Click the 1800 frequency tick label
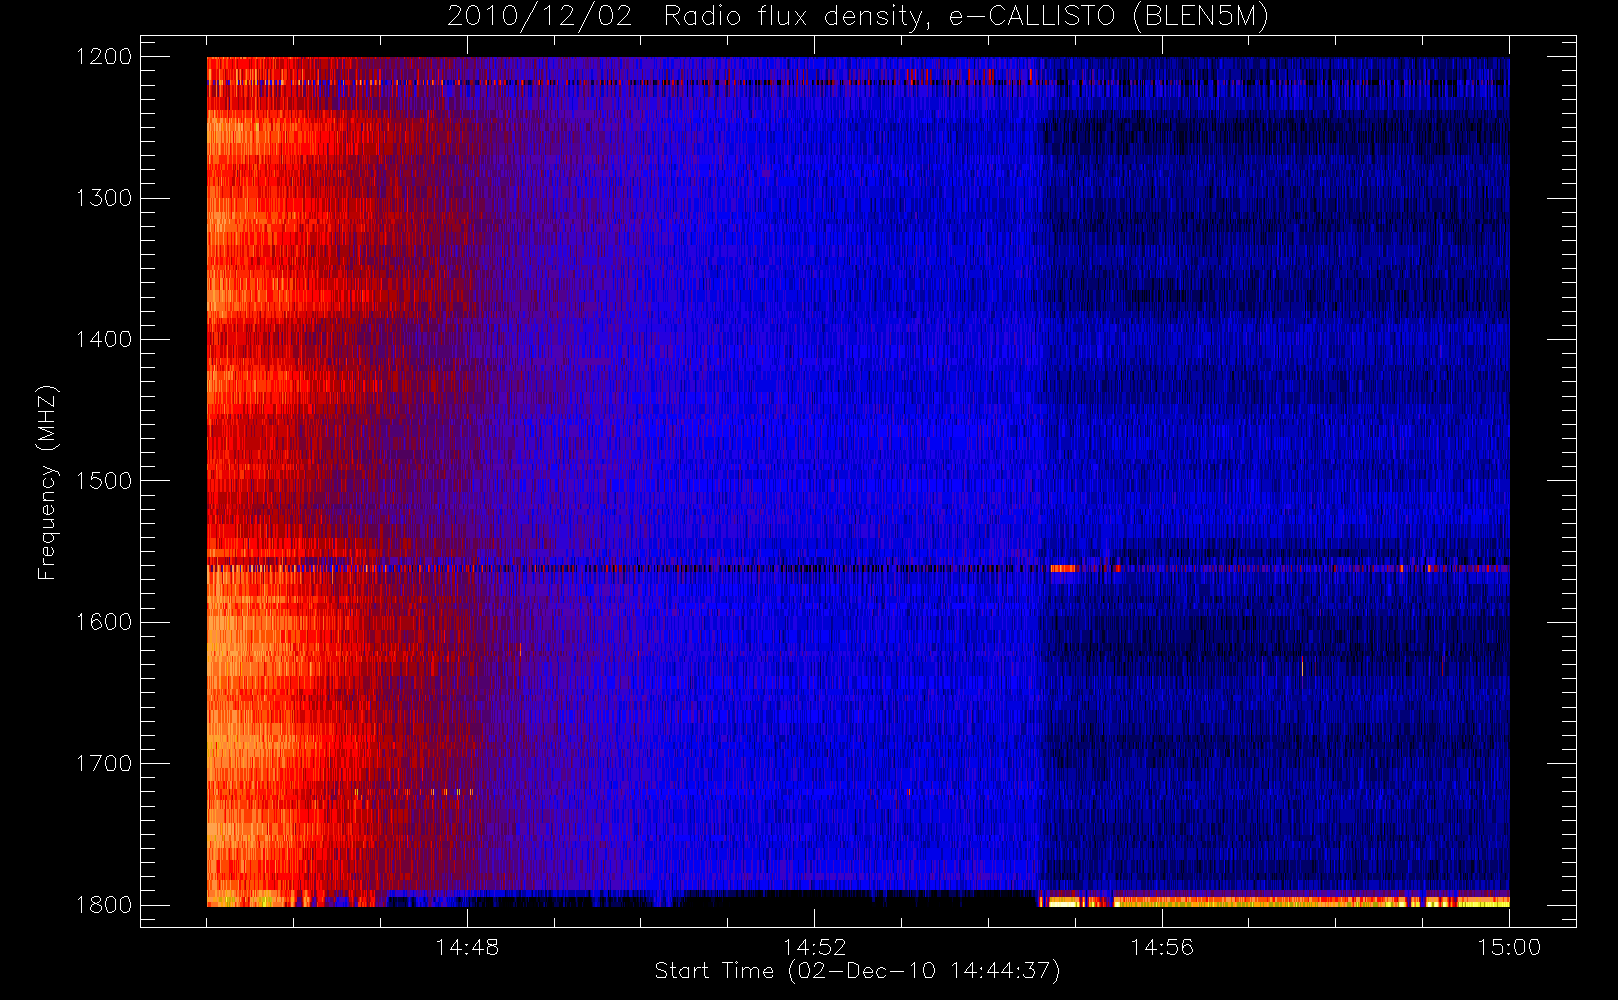Image resolution: width=1618 pixels, height=1000 pixels. [104, 905]
